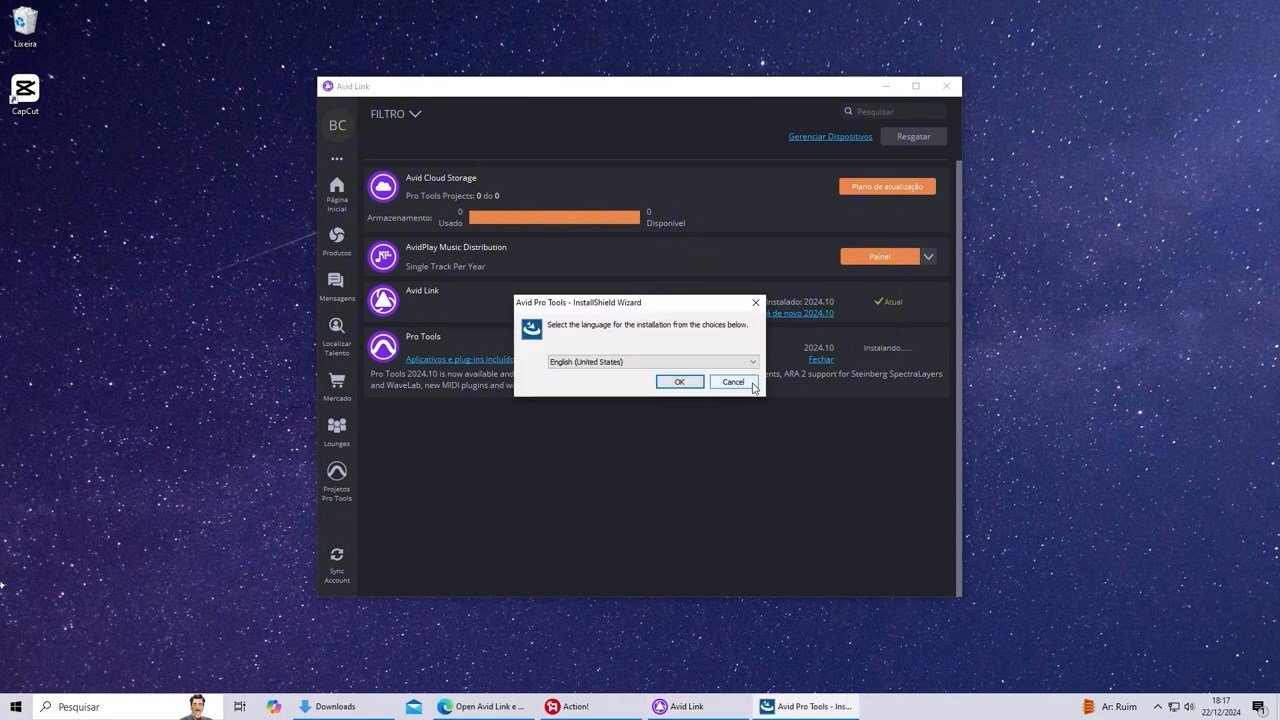Click the Pesquisar search field in Avid Link
This screenshot has height=720, width=1280.
coord(893,112)
